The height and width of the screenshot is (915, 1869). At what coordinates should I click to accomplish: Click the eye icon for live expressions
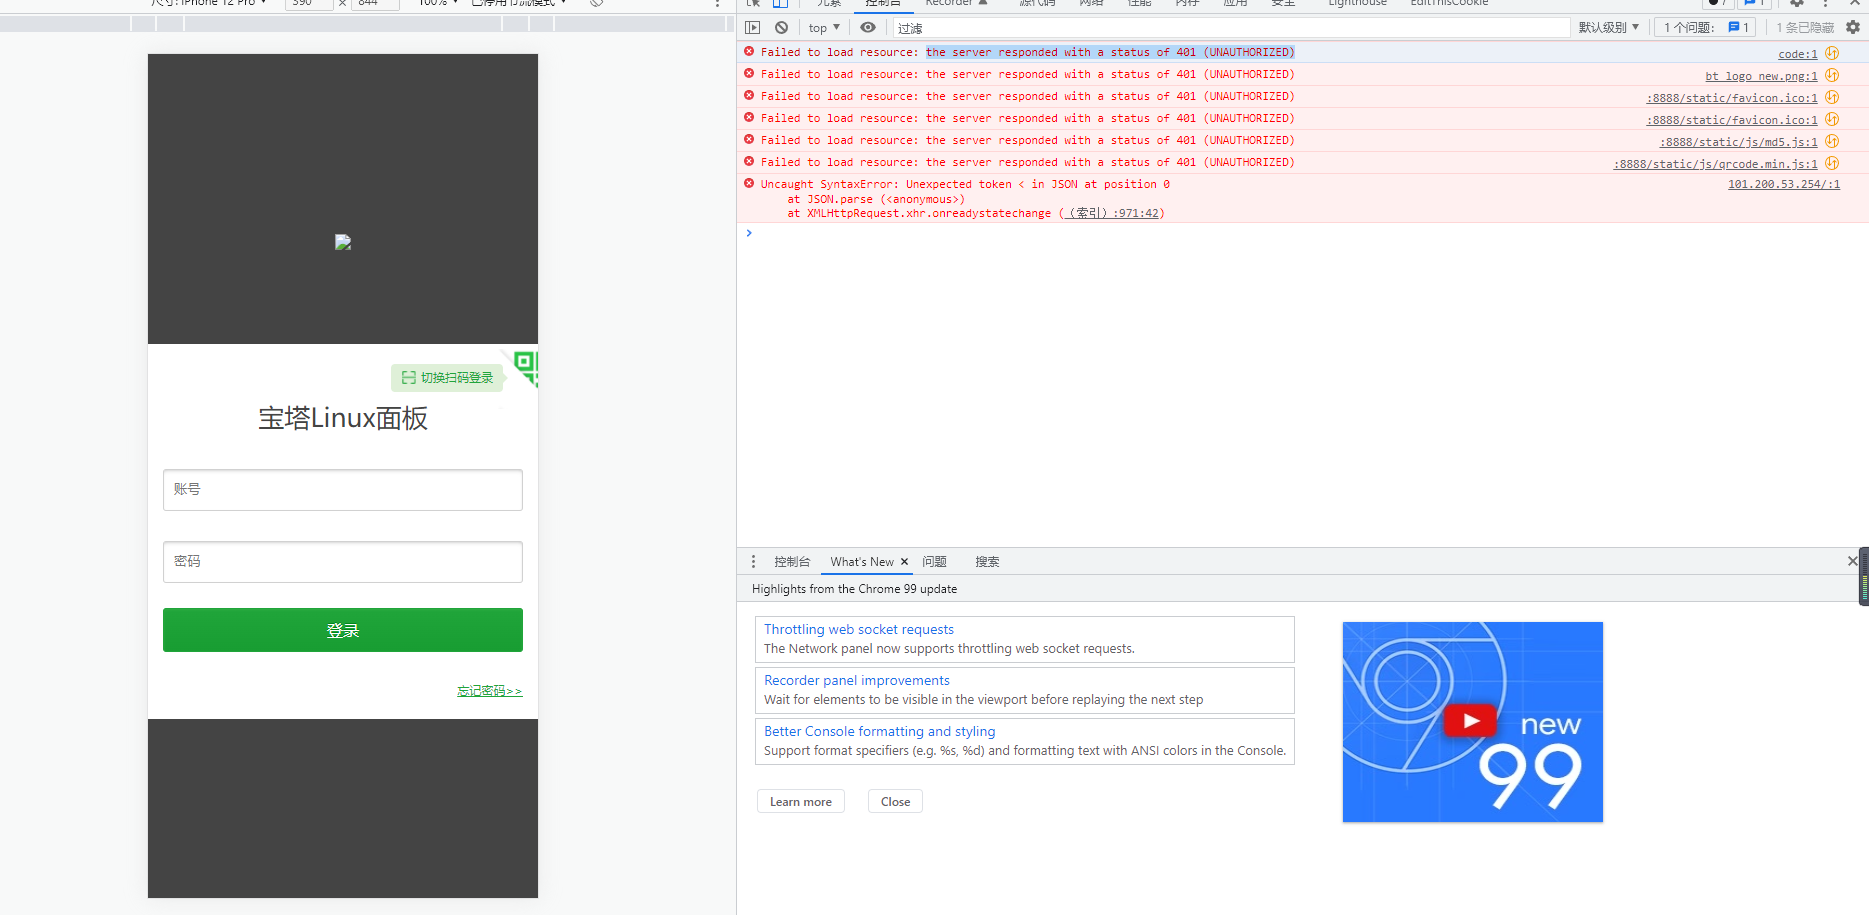tap(868, 28)
